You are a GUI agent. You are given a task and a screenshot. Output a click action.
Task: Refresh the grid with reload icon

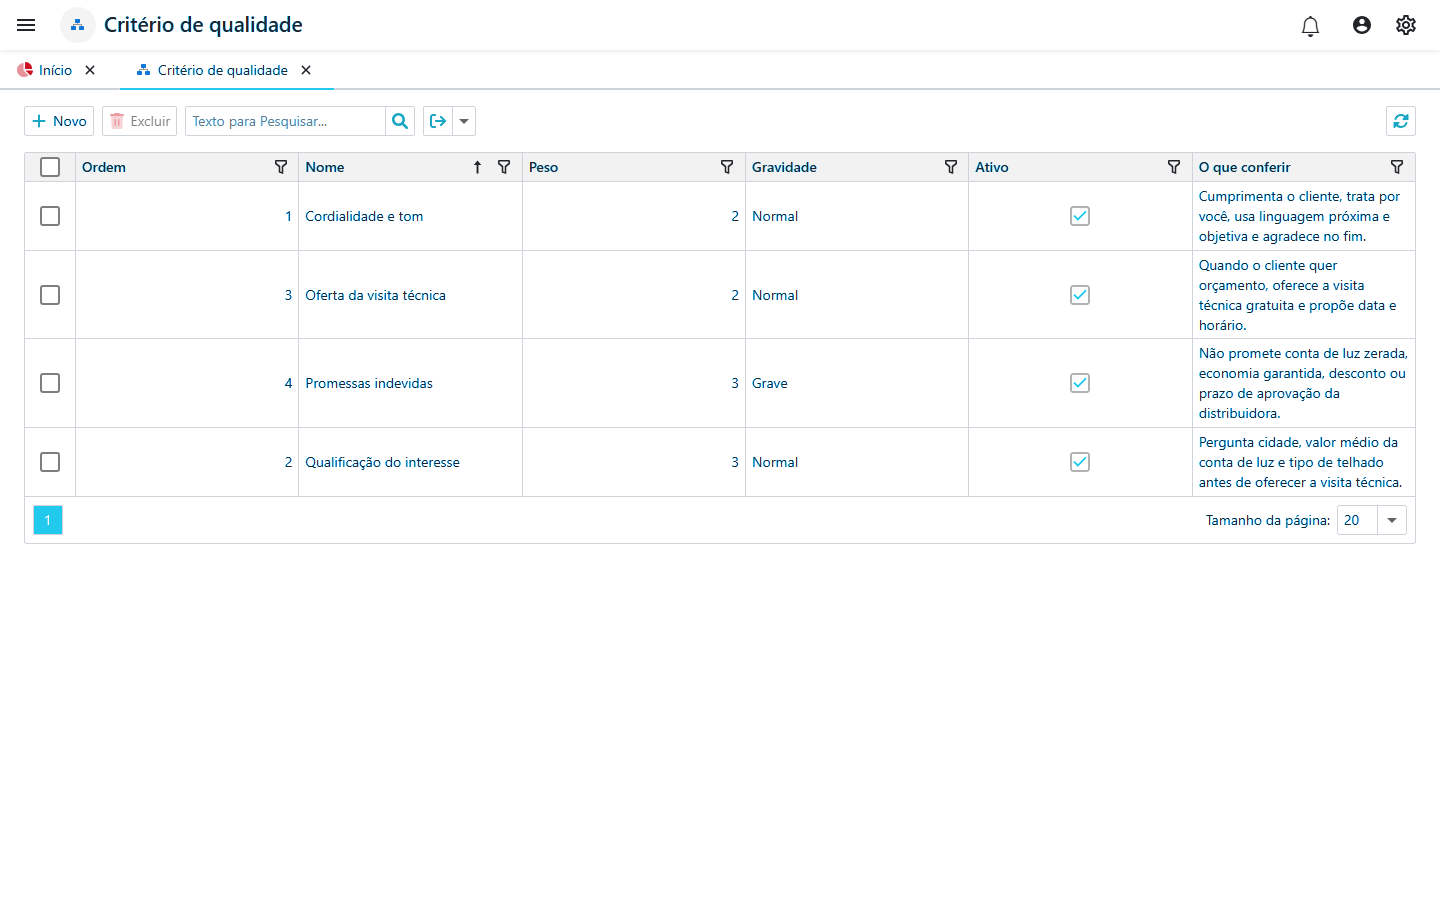1401,121
